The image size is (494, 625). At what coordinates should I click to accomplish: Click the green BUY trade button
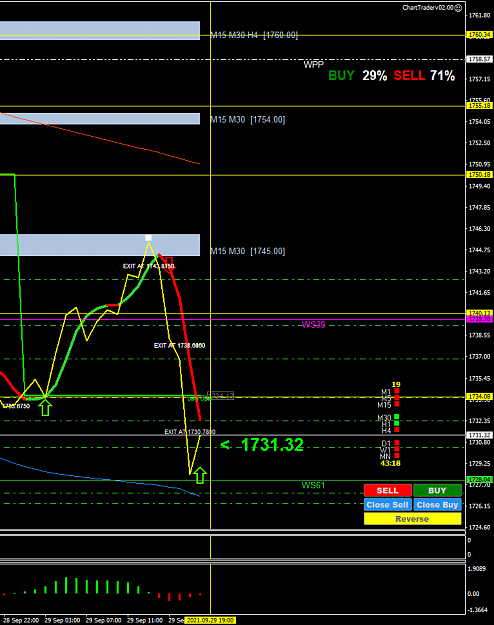point(437,490)
